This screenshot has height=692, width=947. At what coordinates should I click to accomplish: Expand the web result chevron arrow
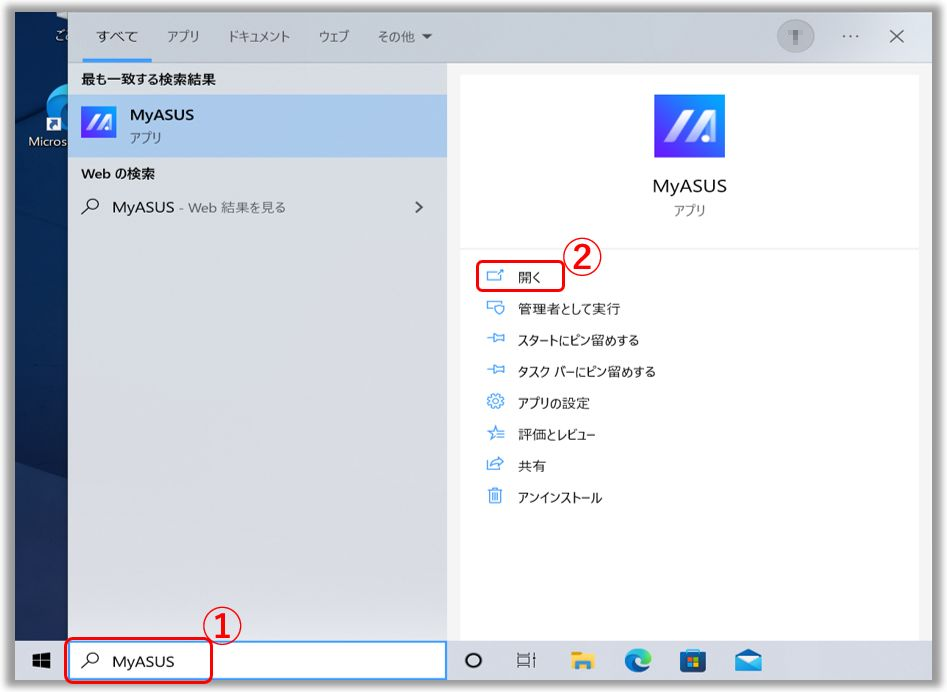click(x=419, y=208)
